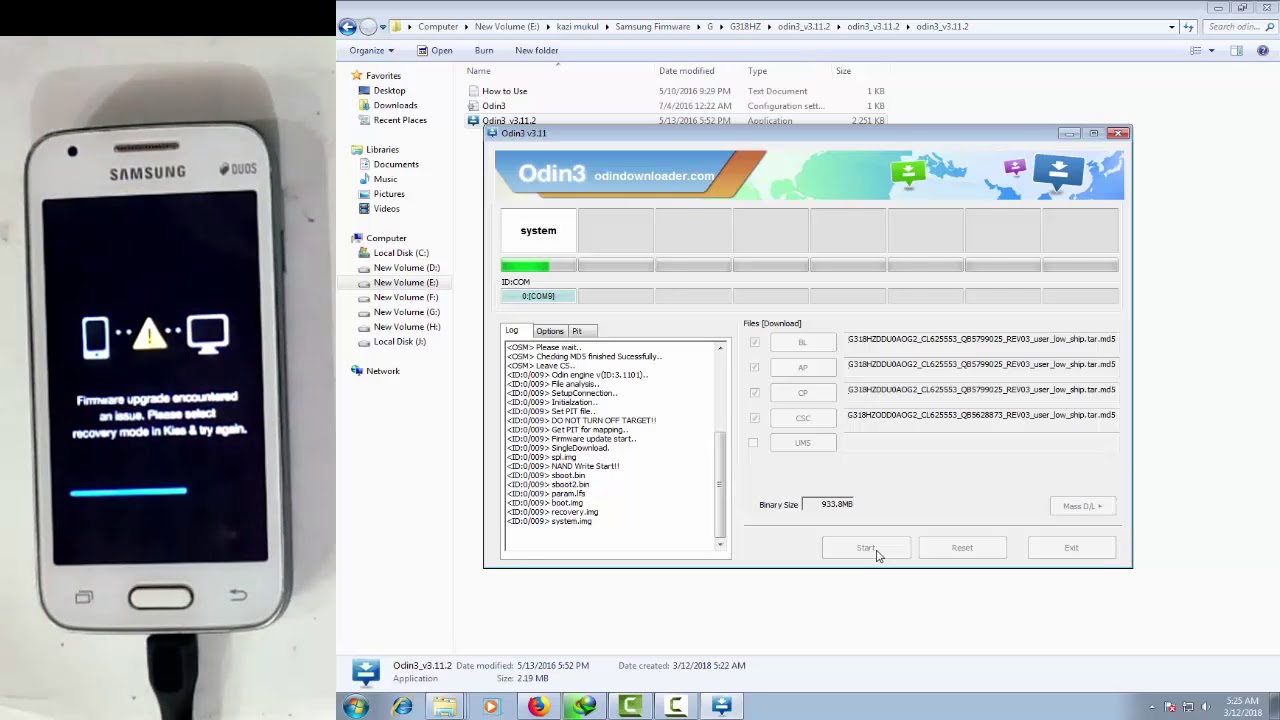Enable the UMS file checkbox

point(754,443)
